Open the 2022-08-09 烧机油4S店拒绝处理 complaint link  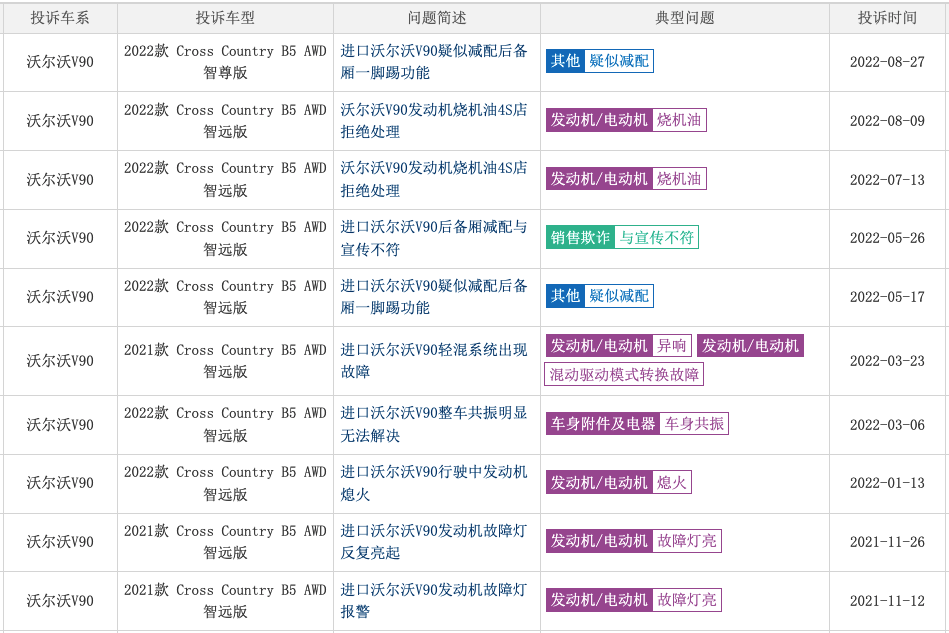433,120
